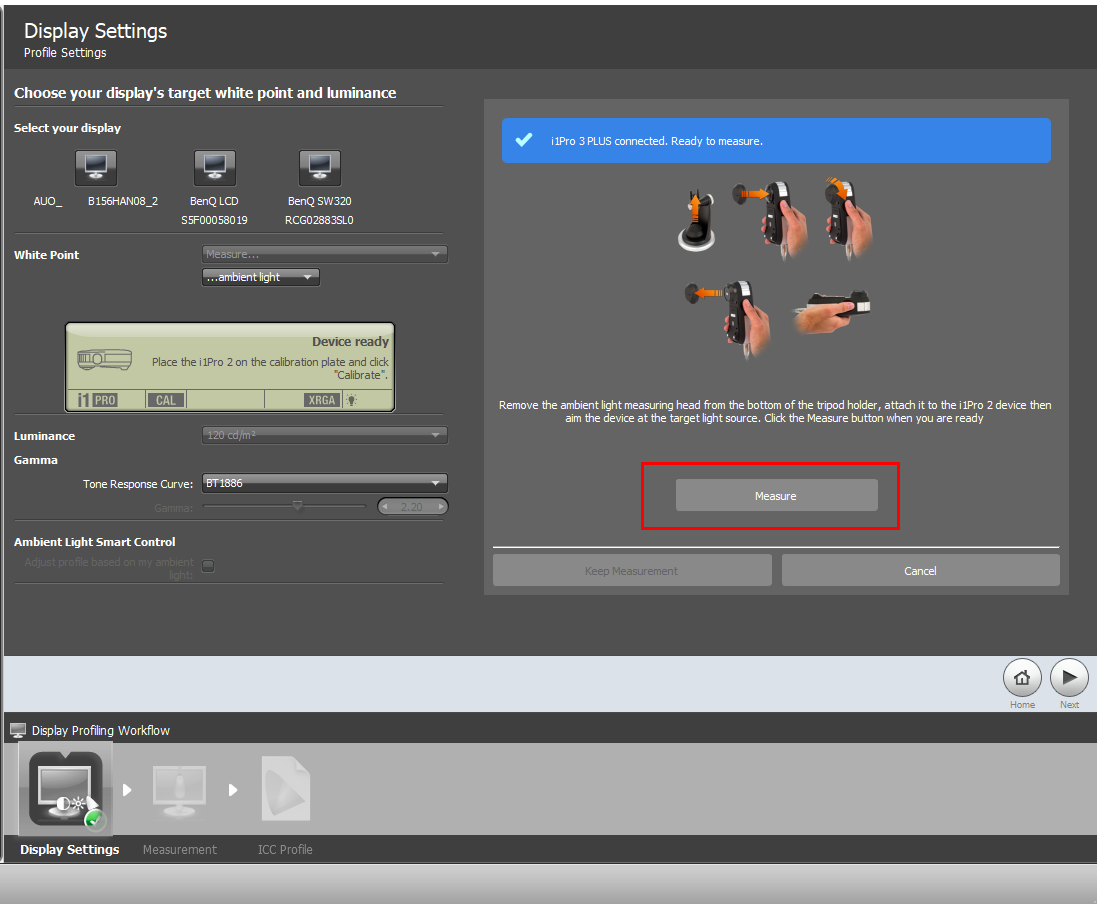Viewport: 1097px width, 904px height.
Task: Click the i1 PRO indicator in device panel
Action: 97,400
